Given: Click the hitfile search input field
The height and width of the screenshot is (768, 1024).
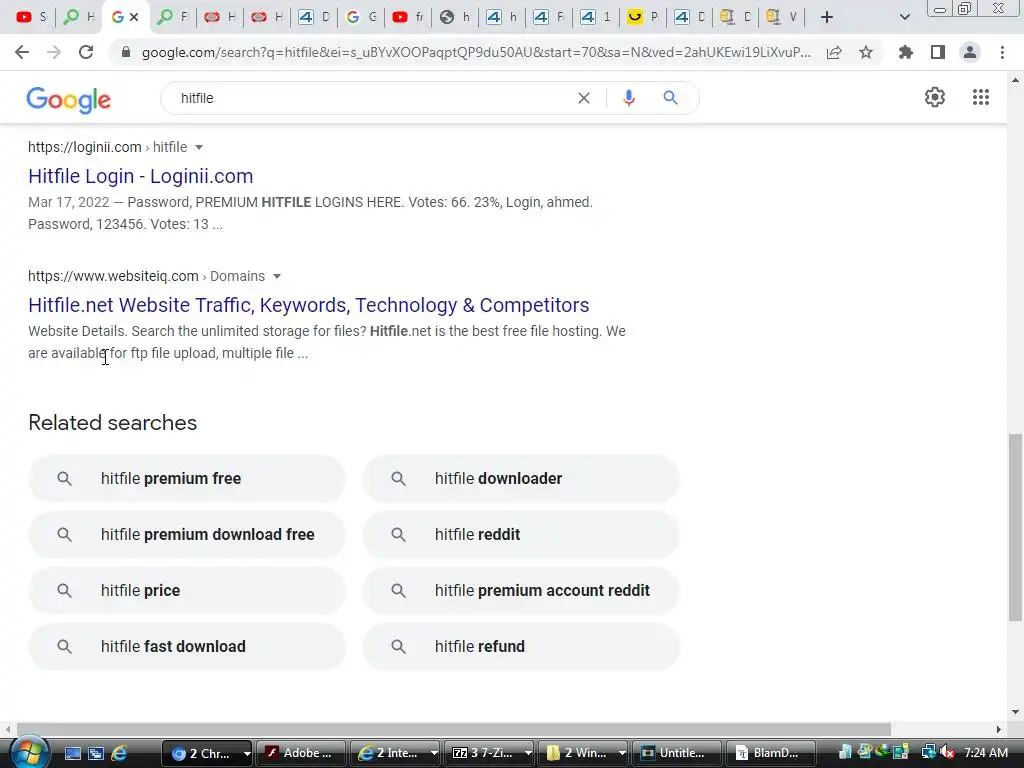Looking at the screenshot, I should (372, 98).
